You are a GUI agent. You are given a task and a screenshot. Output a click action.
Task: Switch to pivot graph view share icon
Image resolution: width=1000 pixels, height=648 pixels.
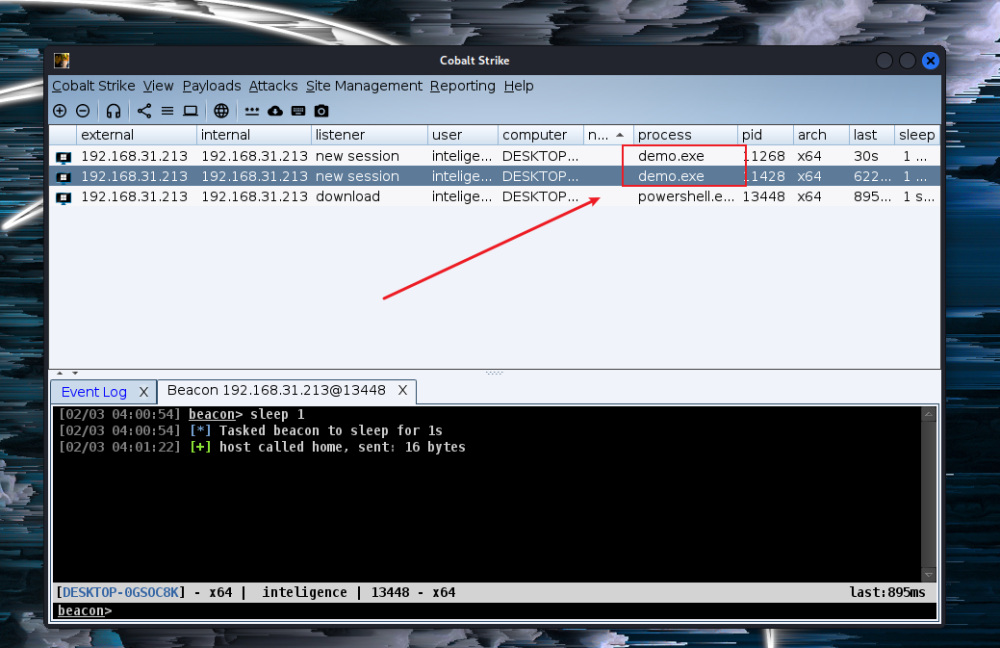(145, 111)
